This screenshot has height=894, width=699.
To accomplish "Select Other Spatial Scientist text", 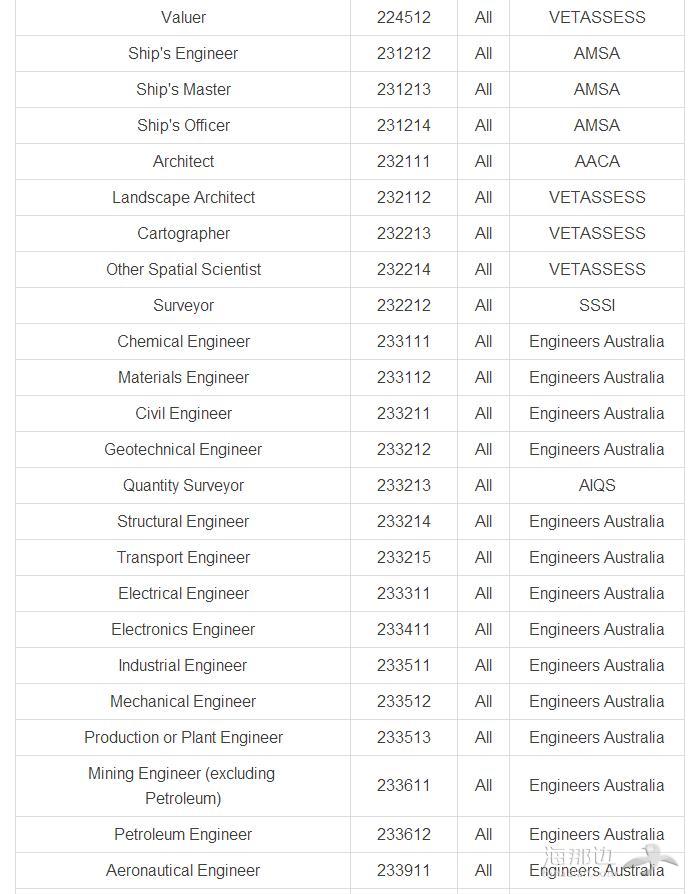I will coord(183,269).
